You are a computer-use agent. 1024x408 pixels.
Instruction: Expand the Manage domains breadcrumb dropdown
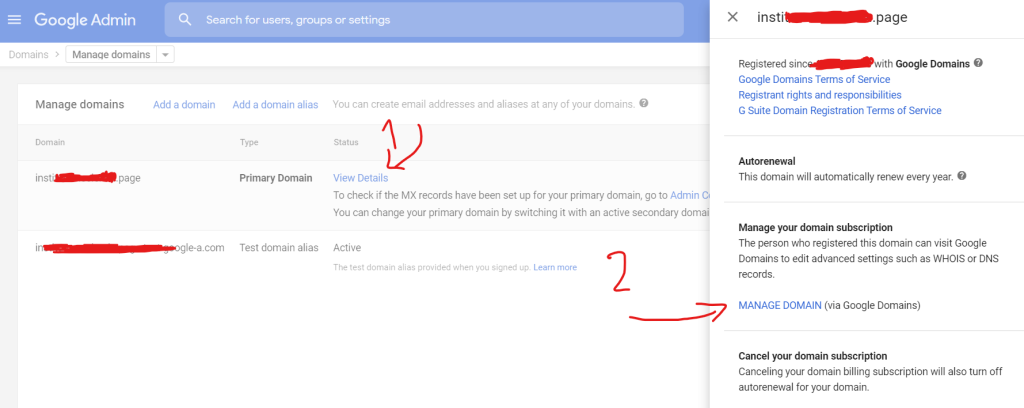click(120, 55)
